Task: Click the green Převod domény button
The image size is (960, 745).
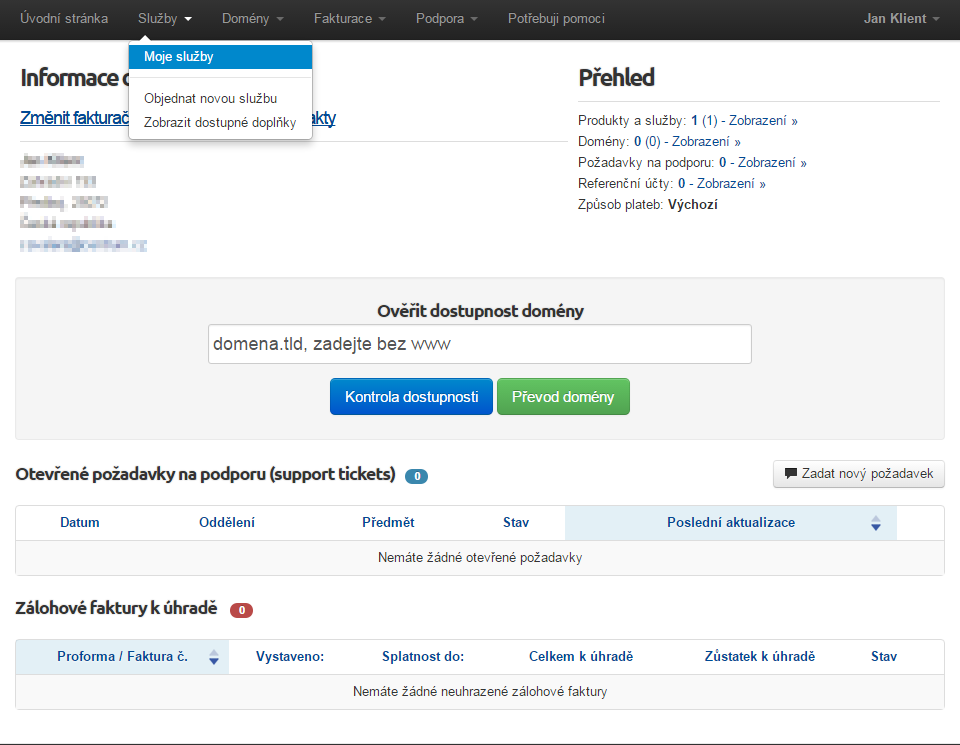Action: (x=563, y=397)
